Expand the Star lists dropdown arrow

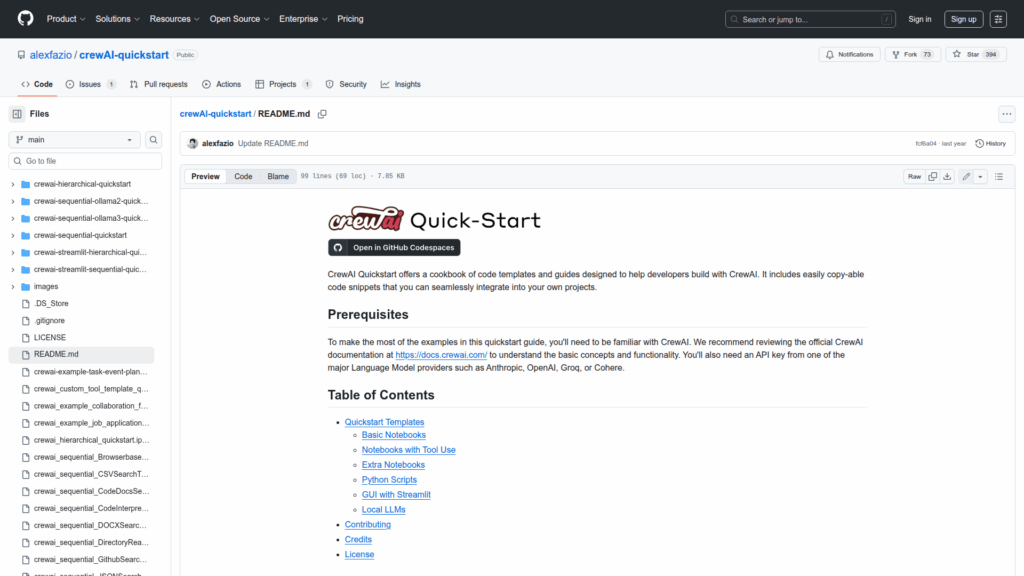tap(1002, 54)
